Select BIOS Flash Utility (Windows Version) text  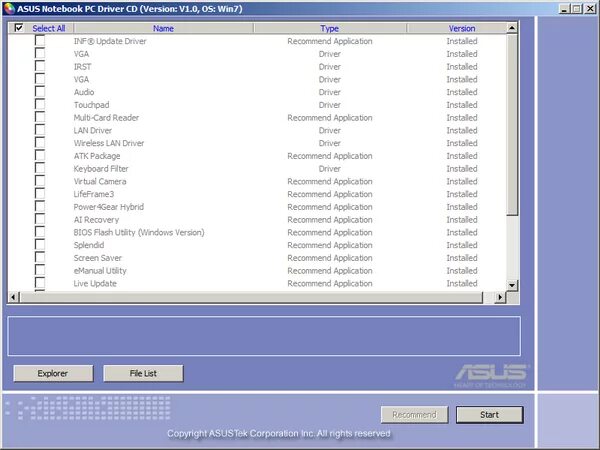139,232
